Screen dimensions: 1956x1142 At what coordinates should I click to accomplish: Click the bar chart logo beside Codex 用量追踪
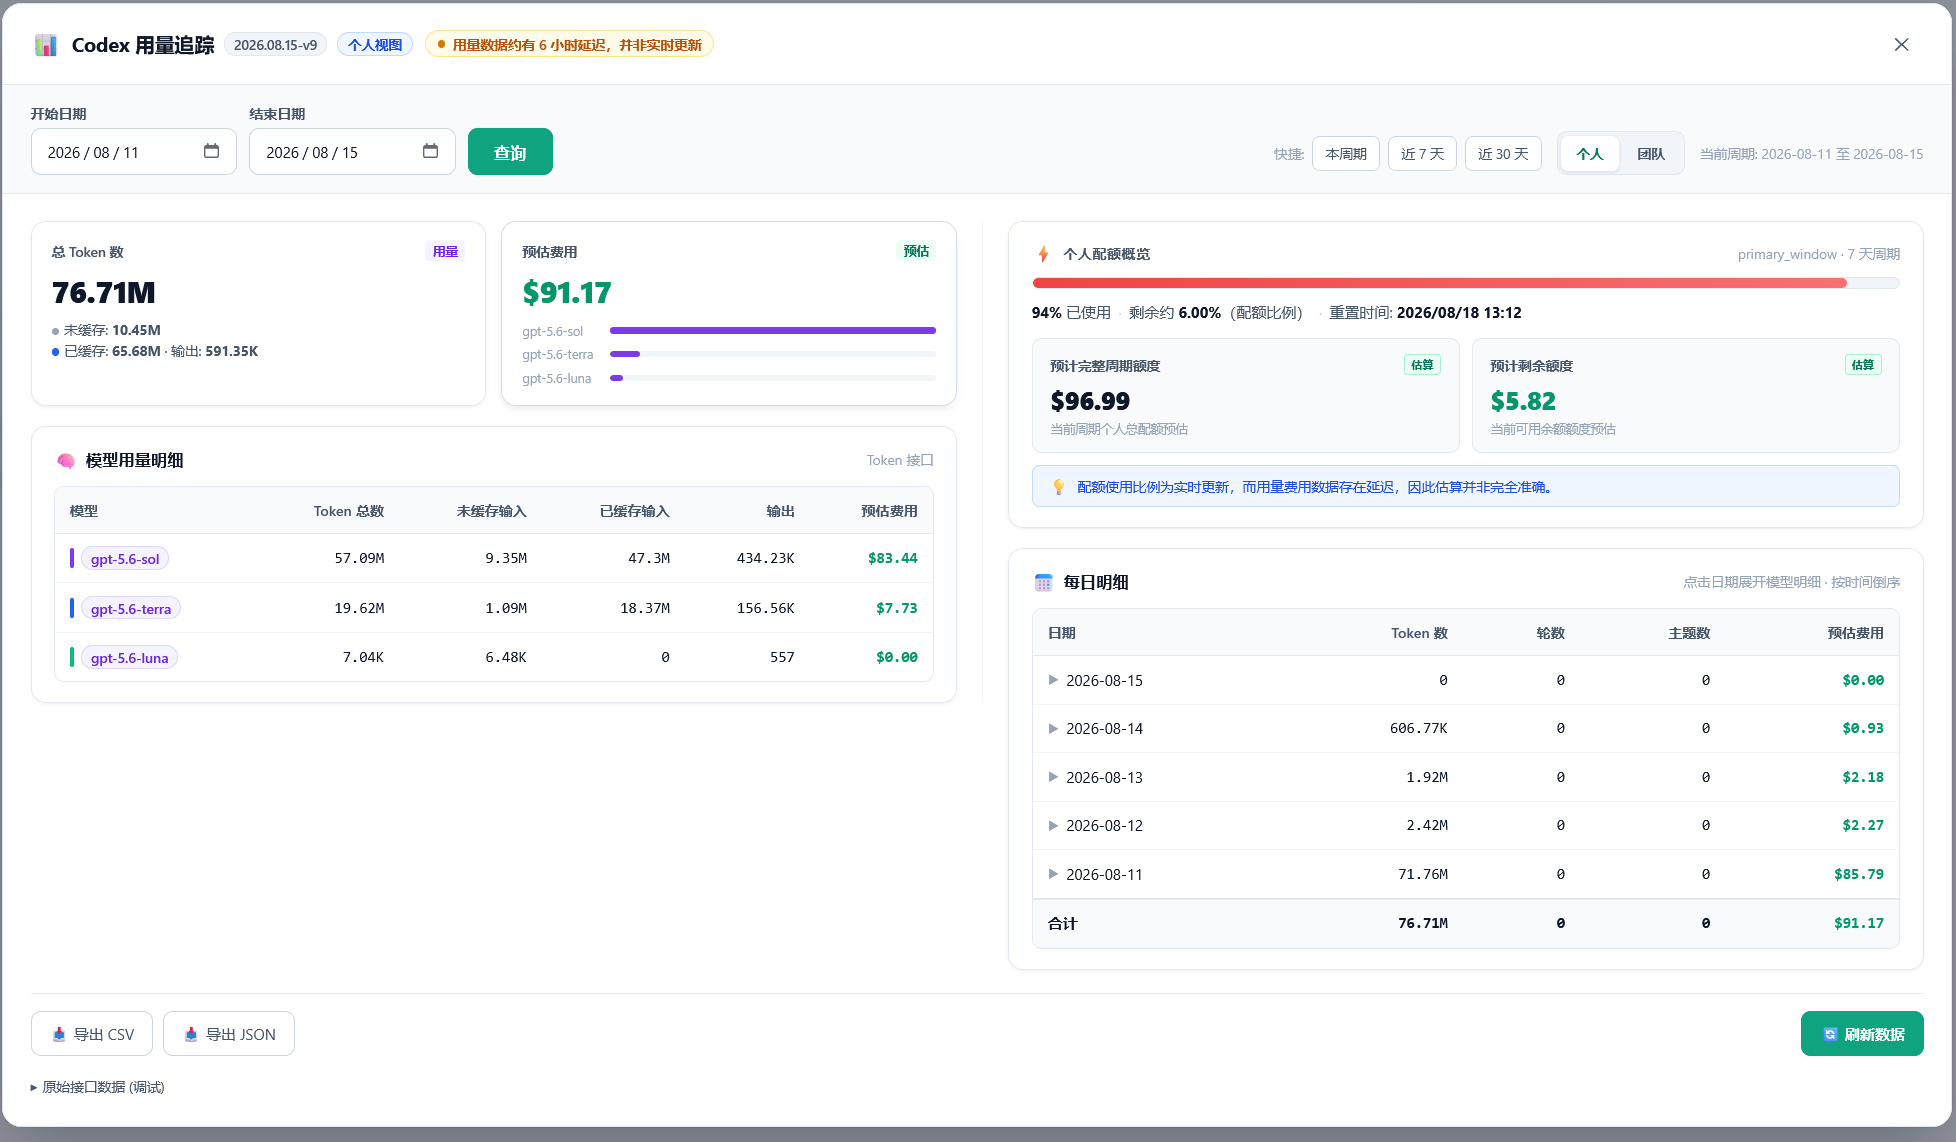[46, 45]
